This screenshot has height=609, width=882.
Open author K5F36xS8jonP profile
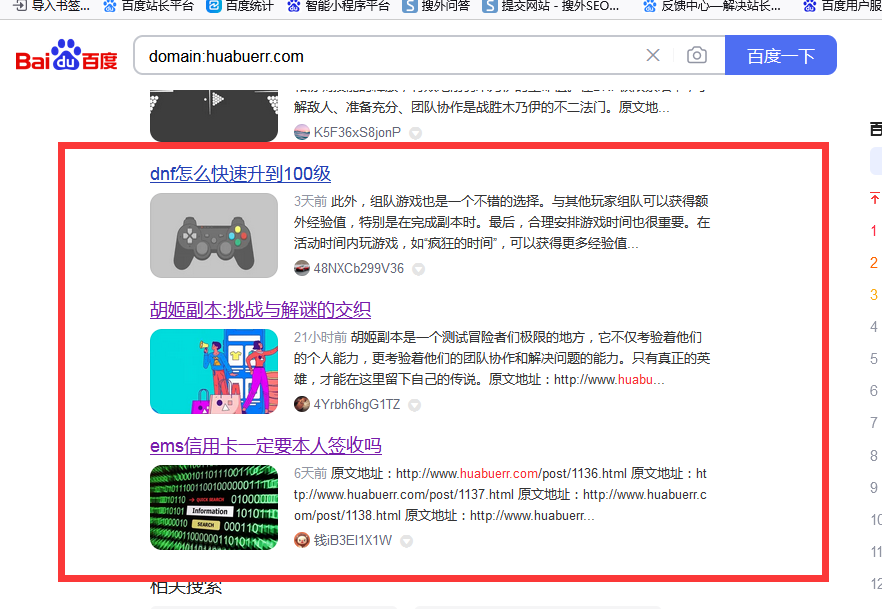click(x=357, y=132)
